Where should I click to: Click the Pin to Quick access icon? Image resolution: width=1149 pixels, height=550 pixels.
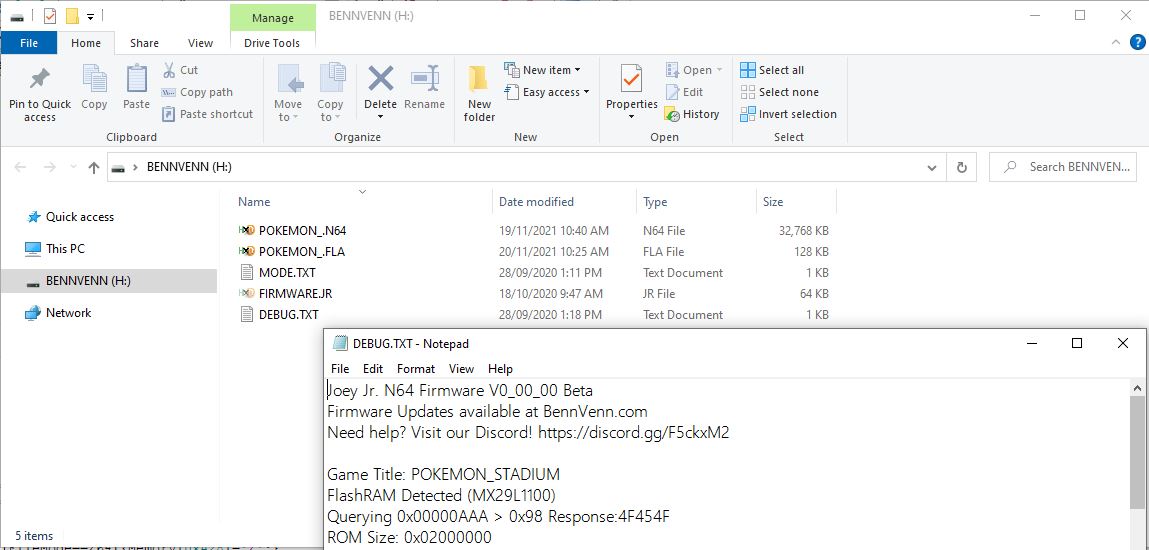[39, 80]
